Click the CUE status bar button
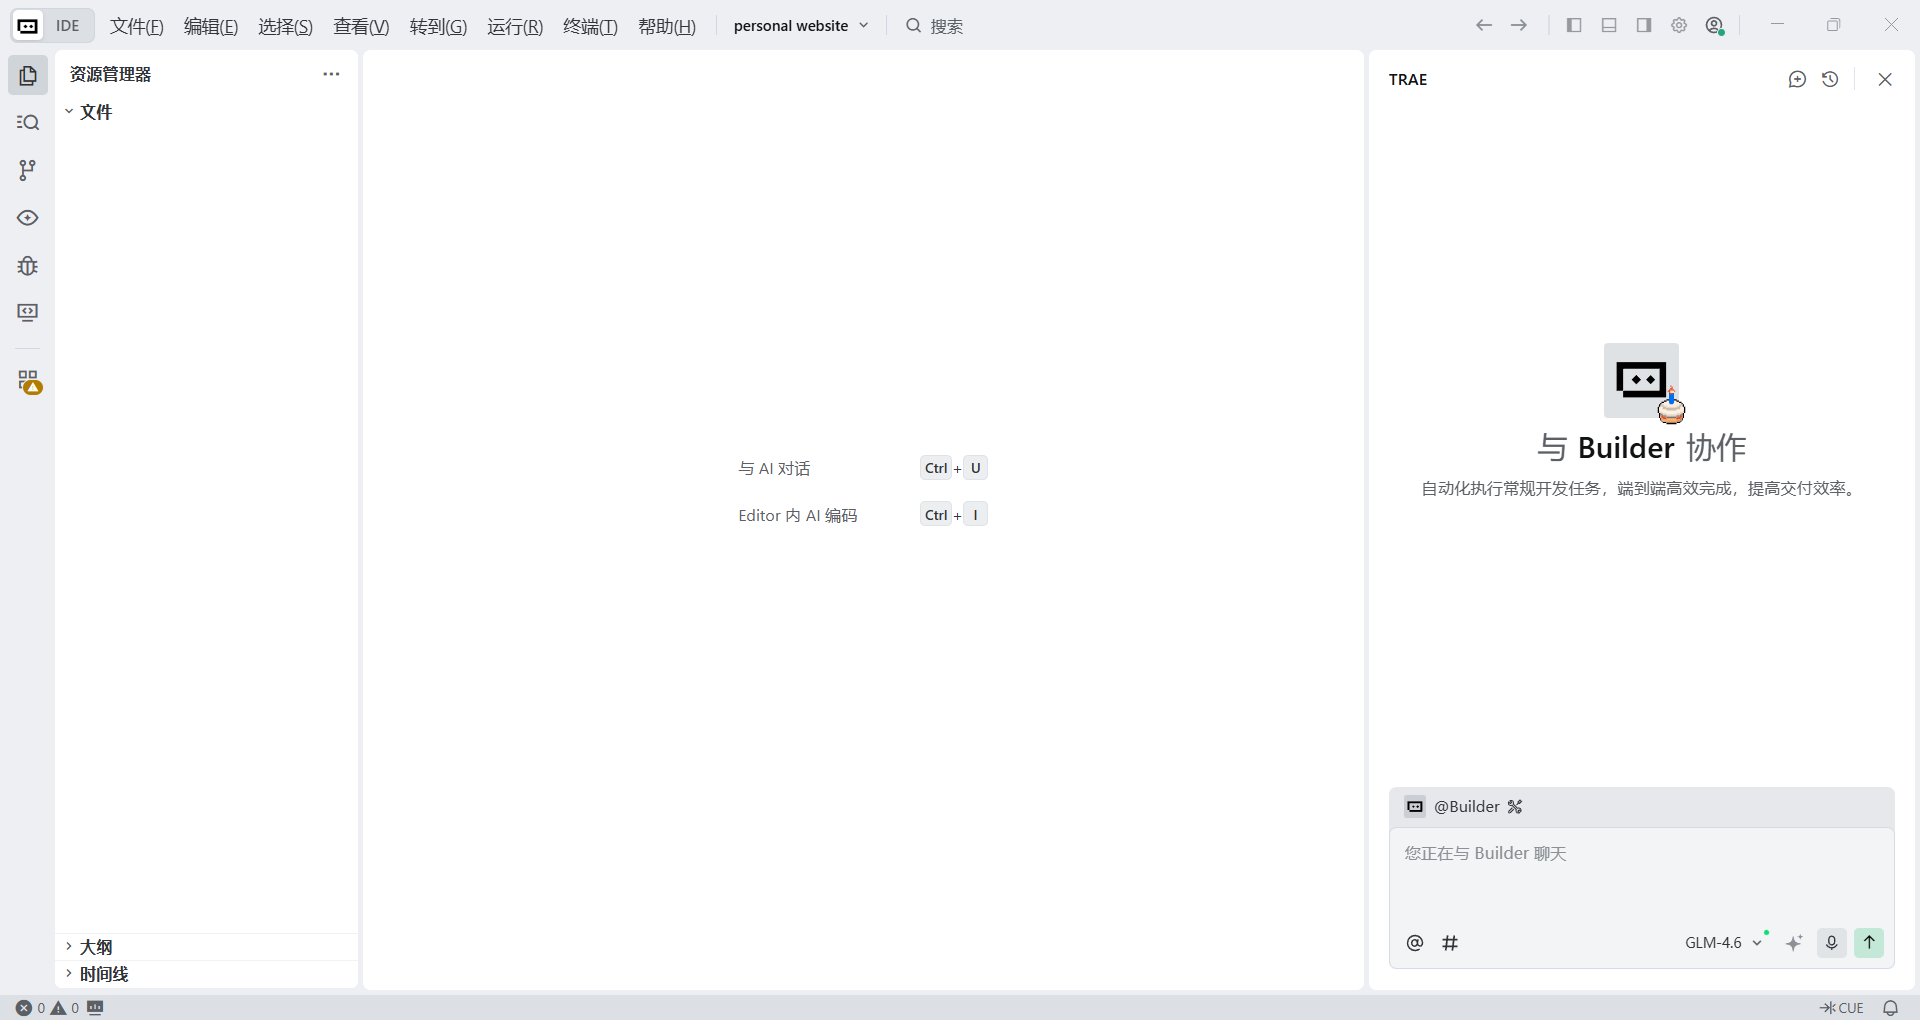This screenshot has width=1920, height=1020. 1842,1008
